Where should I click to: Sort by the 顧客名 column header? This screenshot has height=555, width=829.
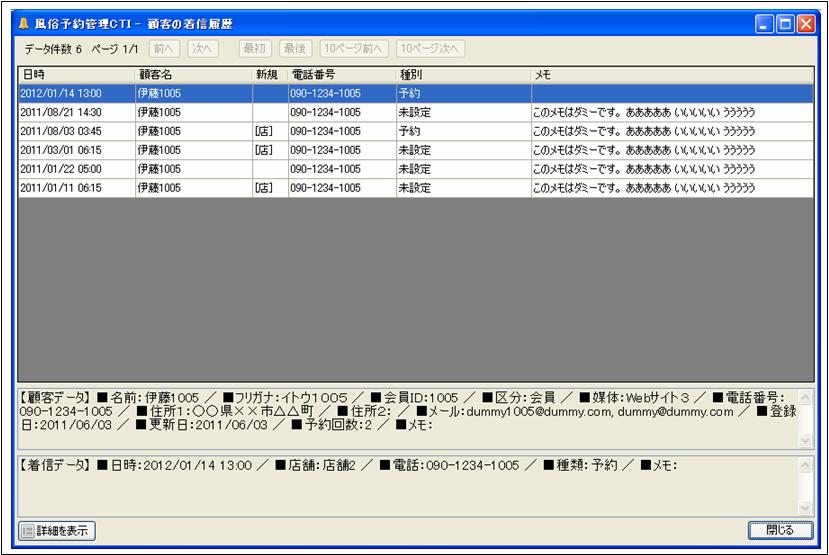193,75
